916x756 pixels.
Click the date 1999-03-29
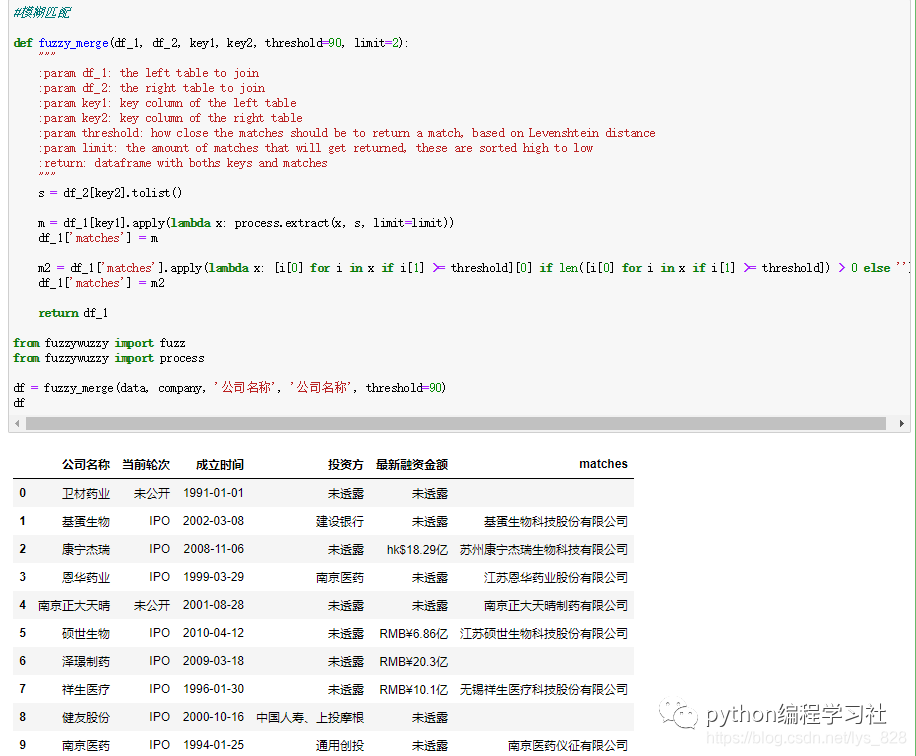pos(213,577)
